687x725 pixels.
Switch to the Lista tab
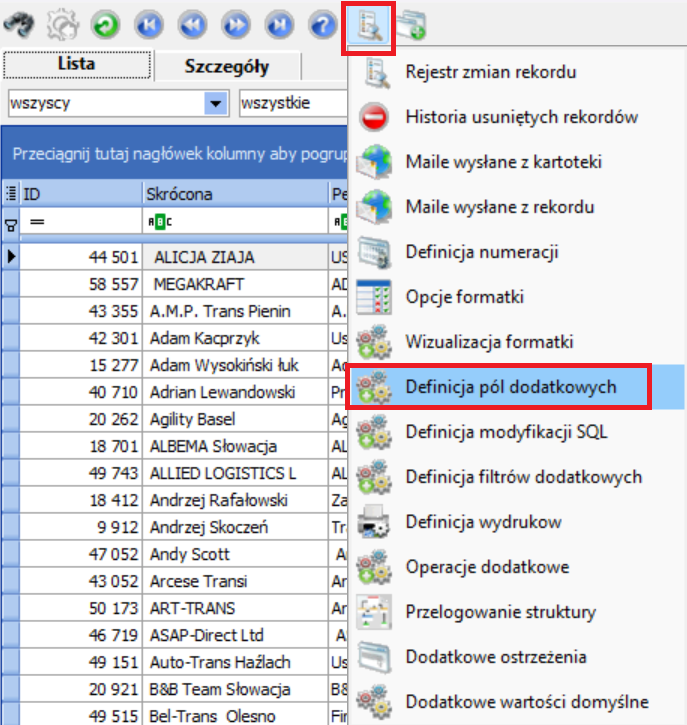pyautogui.click(x=77, y=64)
